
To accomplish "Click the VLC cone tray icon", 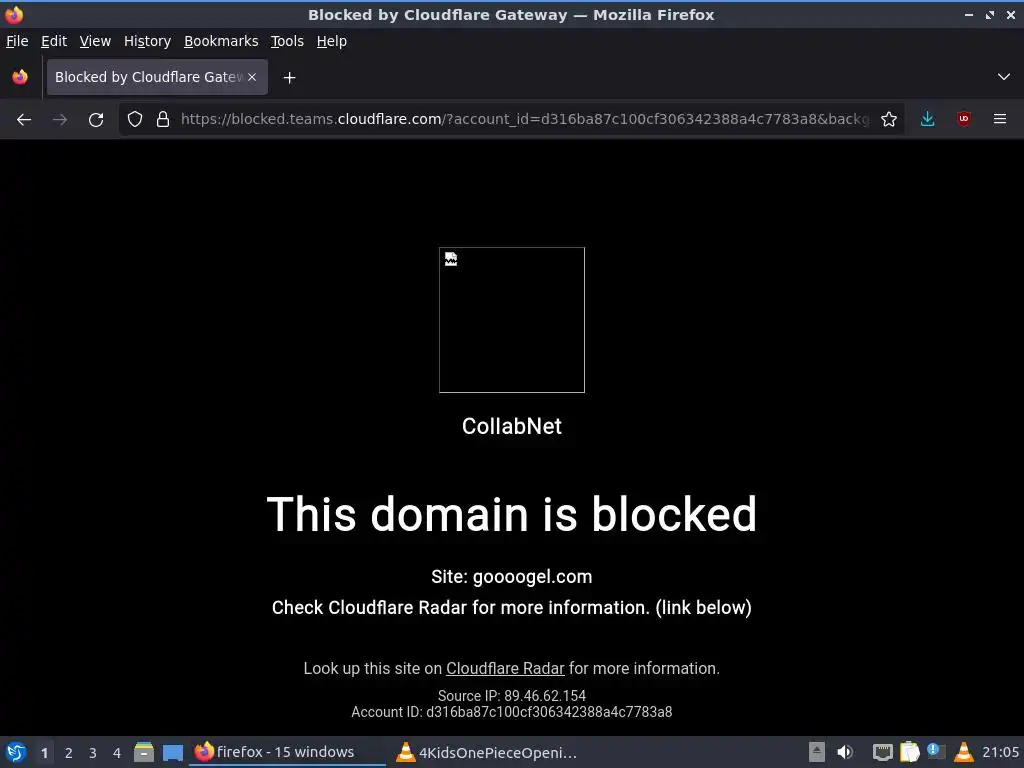I will click(963, 752).
